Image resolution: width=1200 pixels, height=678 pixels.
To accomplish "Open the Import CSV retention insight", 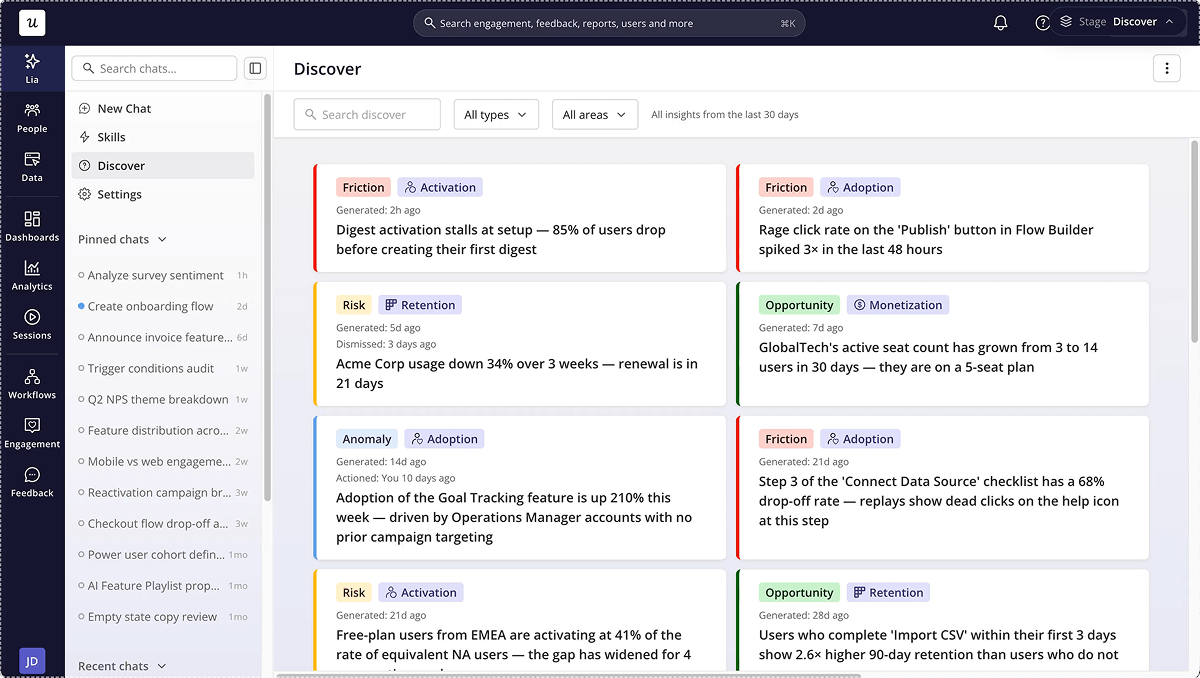I will 943,620.
